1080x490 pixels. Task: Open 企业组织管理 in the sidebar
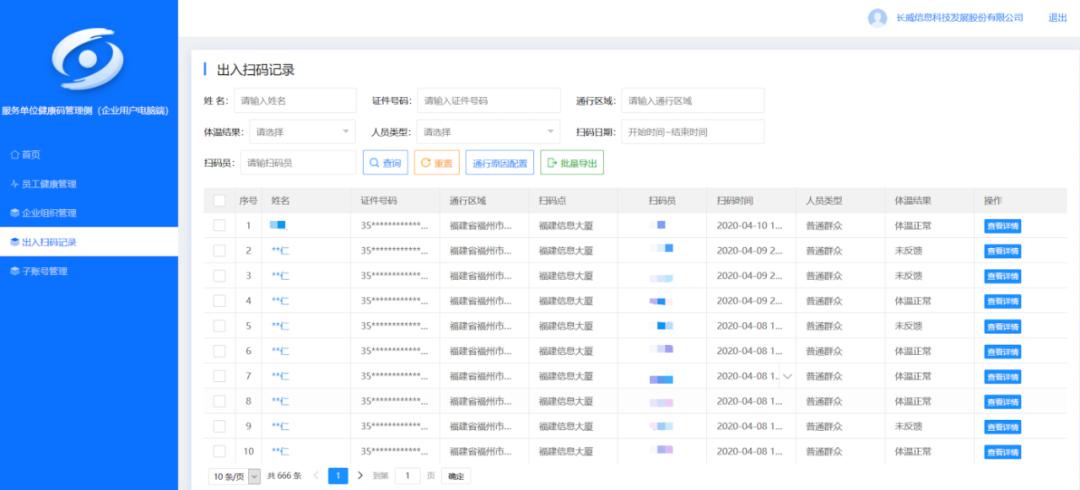pos(43,213)
